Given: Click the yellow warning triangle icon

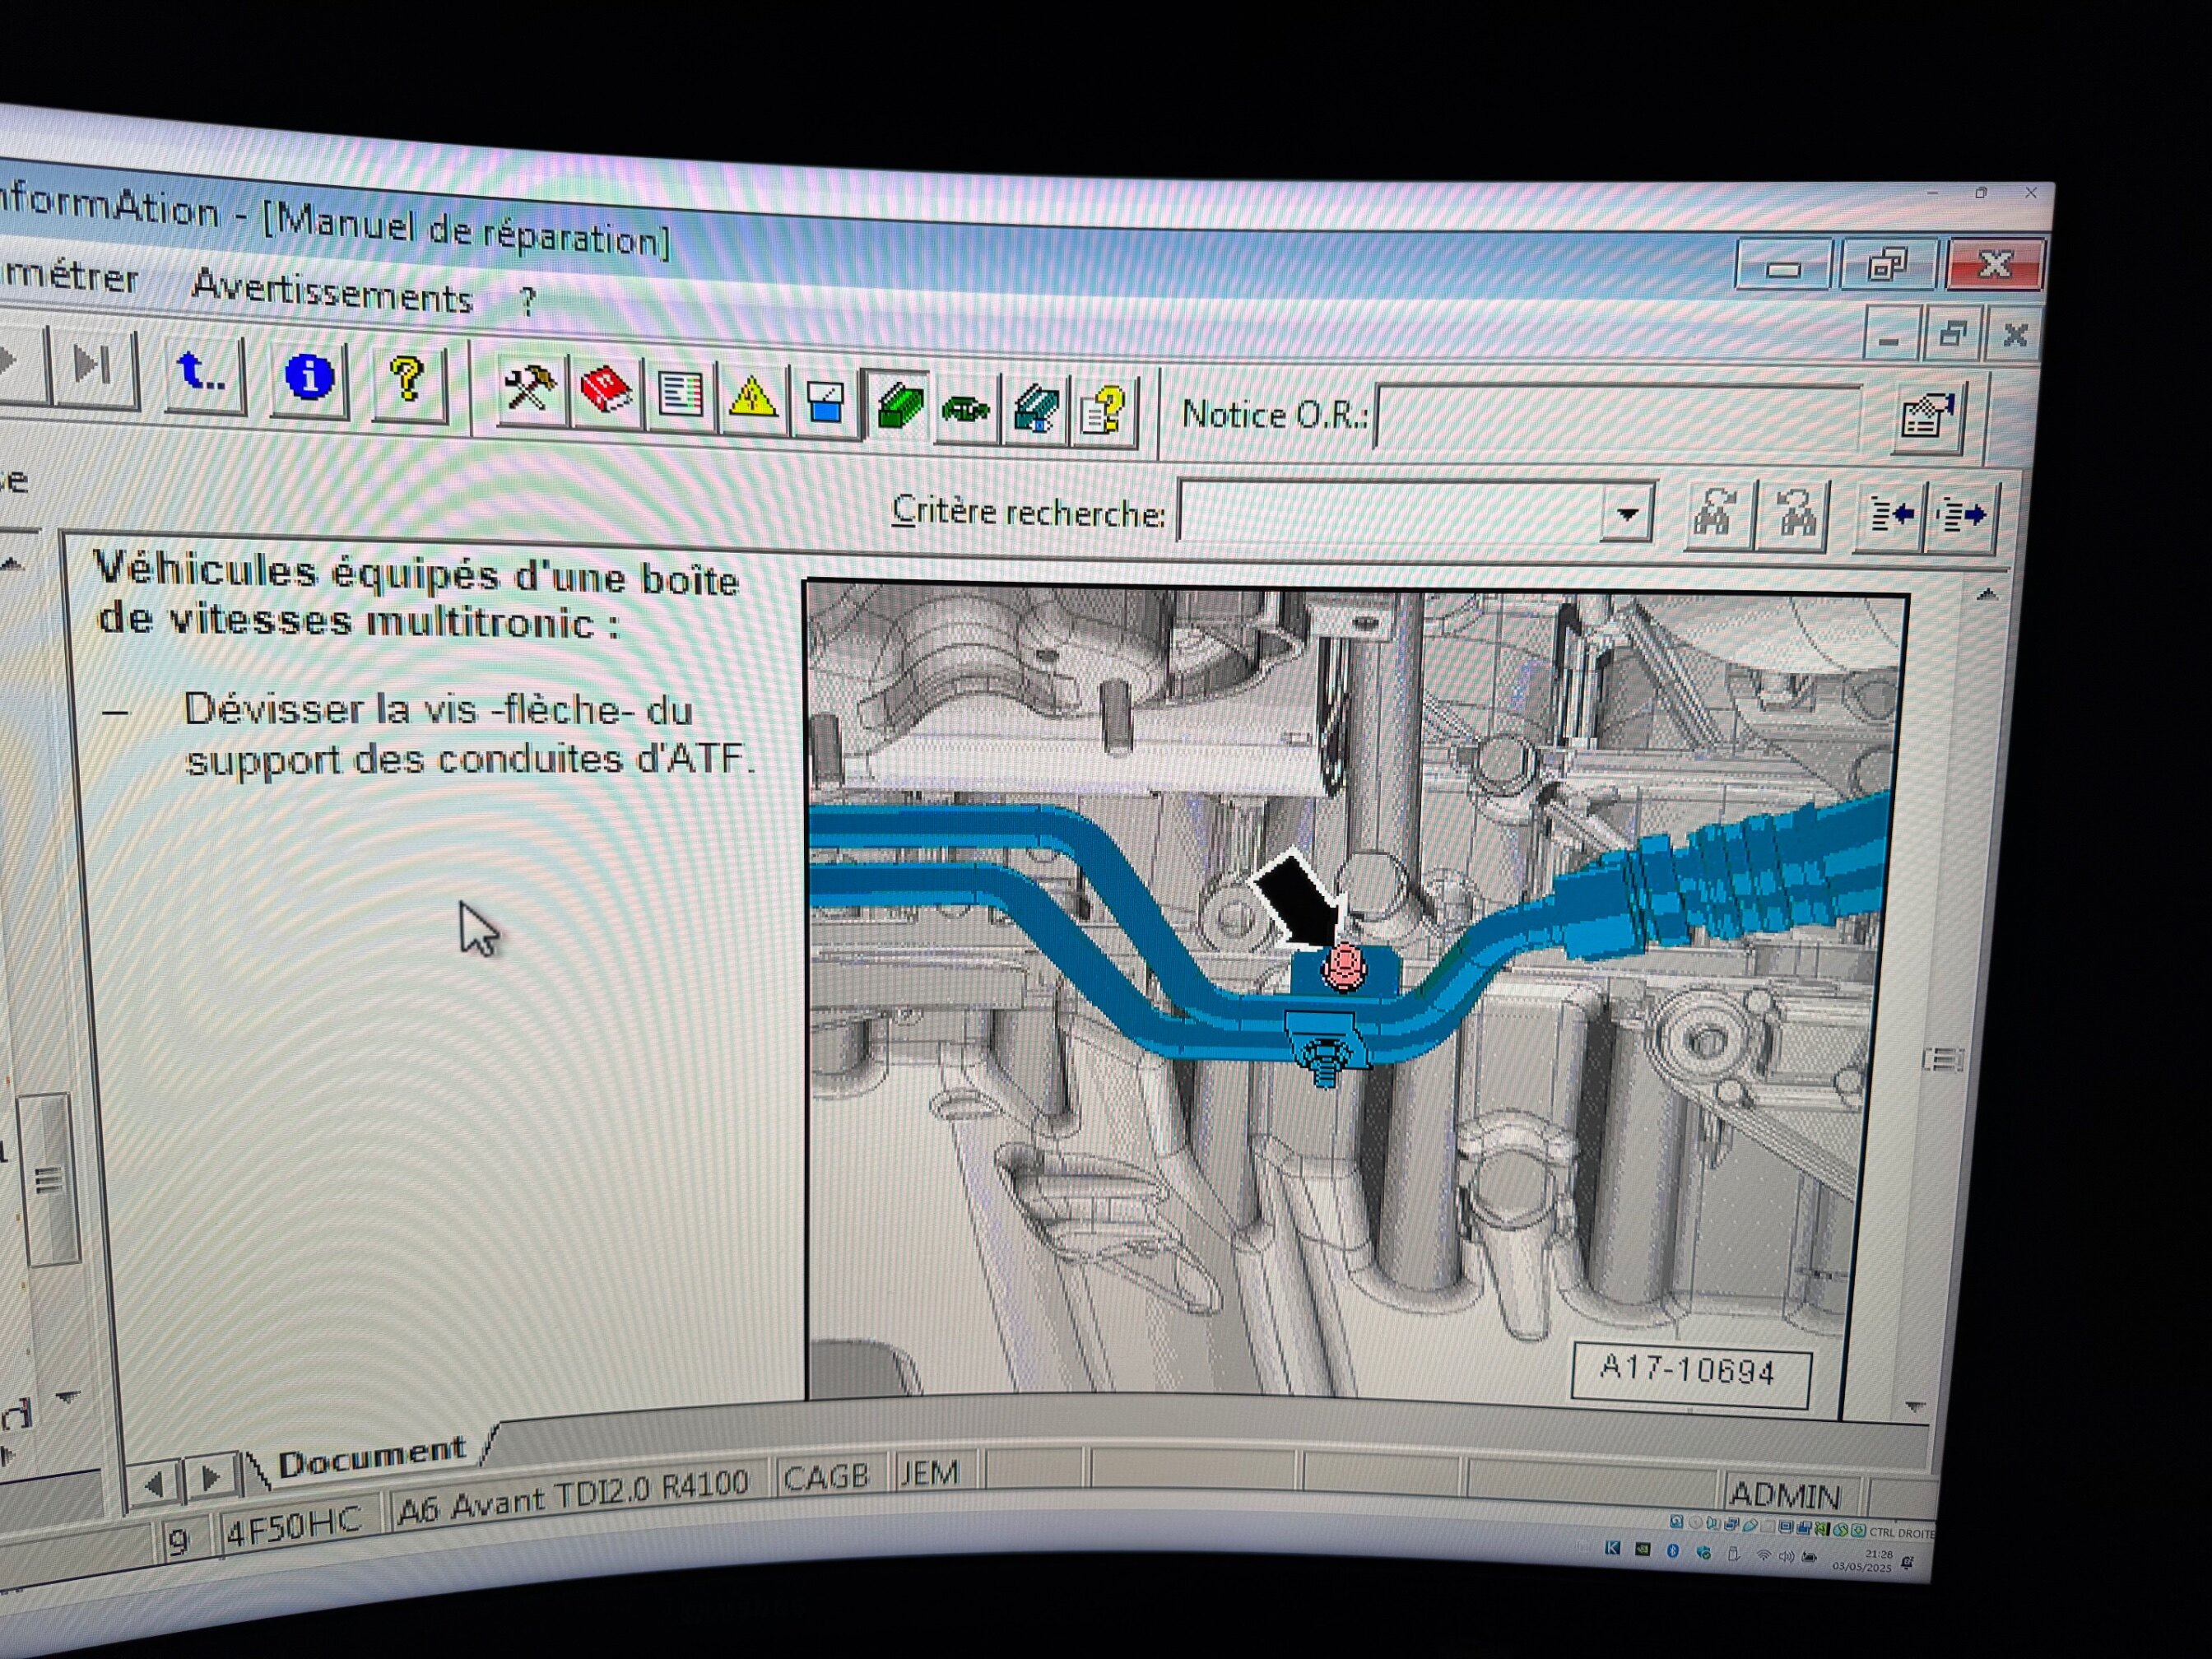Looking at the screenshot, I should [x=752, y=398].
